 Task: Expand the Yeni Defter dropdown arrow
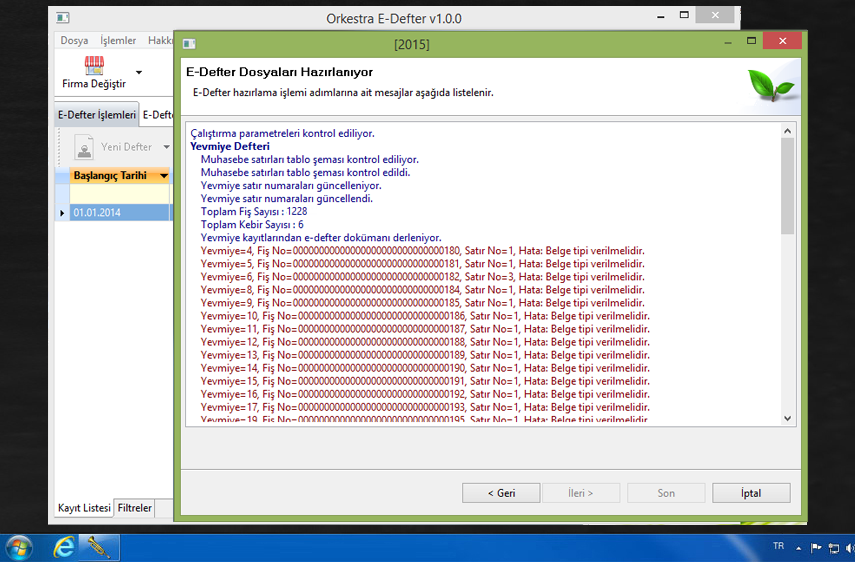164,148
